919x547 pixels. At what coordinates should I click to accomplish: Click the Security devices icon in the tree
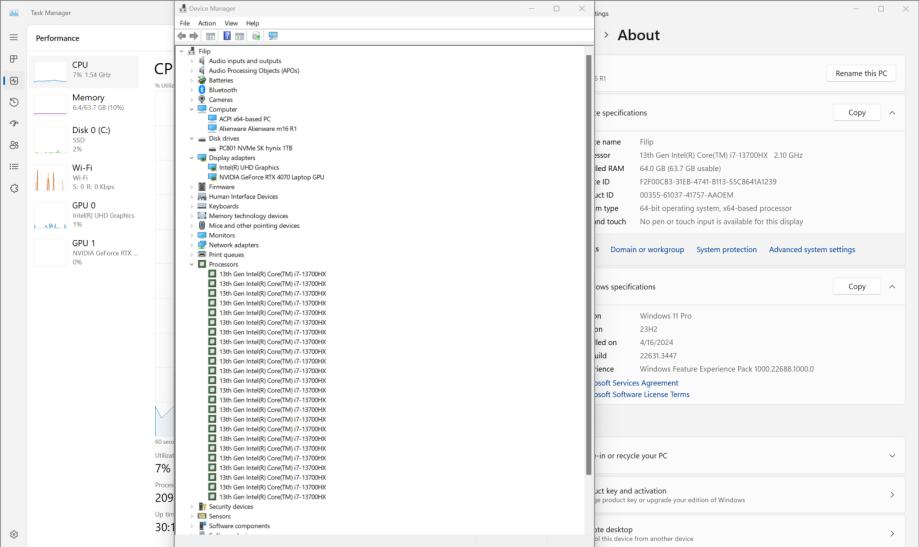point(202,507)
